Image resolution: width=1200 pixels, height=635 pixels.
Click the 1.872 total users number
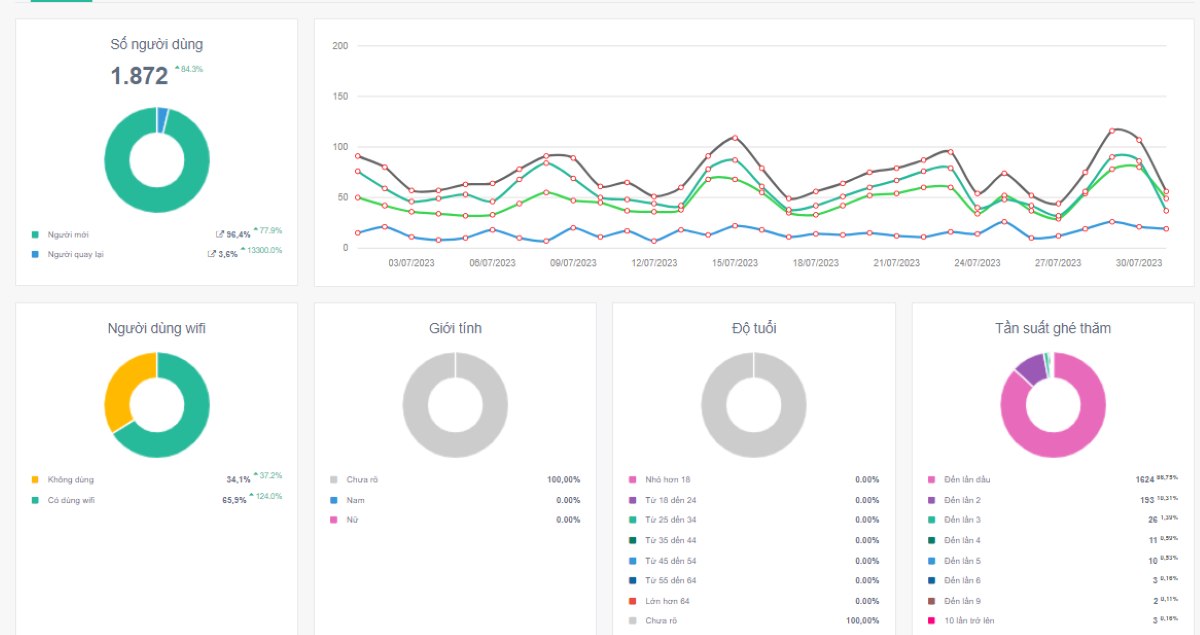tap(139, 76)
